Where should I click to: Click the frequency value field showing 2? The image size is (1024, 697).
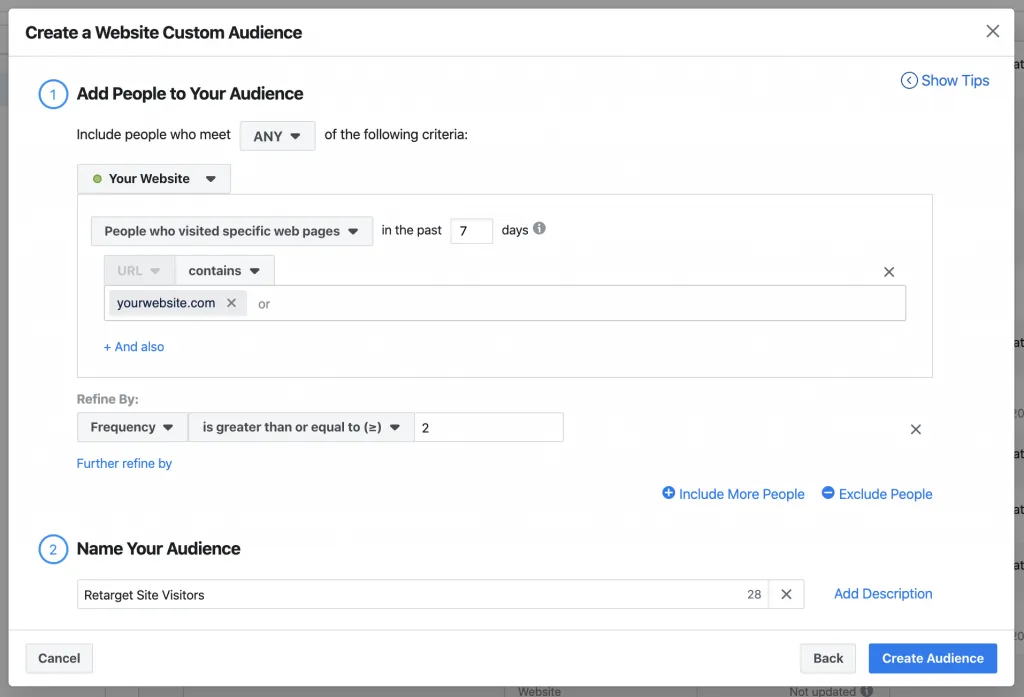point(489,427)
